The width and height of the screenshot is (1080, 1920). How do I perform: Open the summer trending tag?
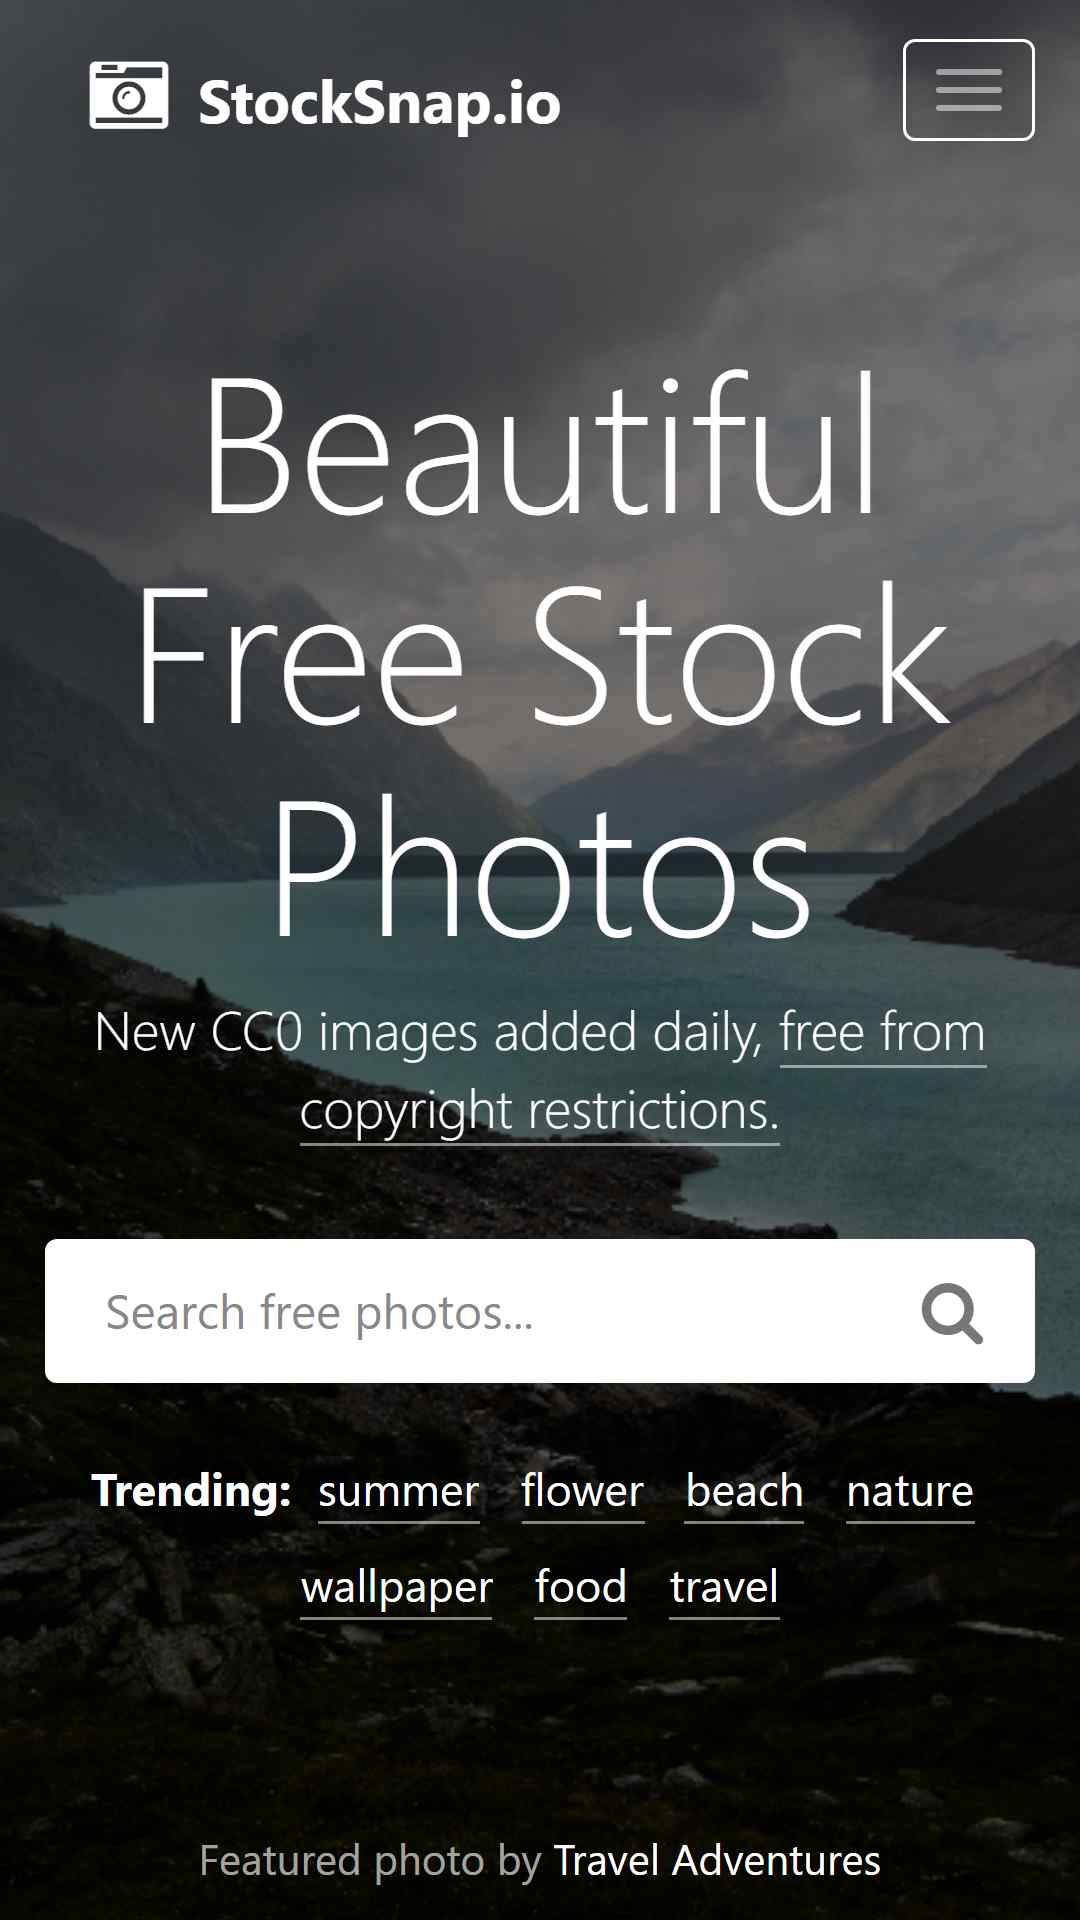(399, 1492)
